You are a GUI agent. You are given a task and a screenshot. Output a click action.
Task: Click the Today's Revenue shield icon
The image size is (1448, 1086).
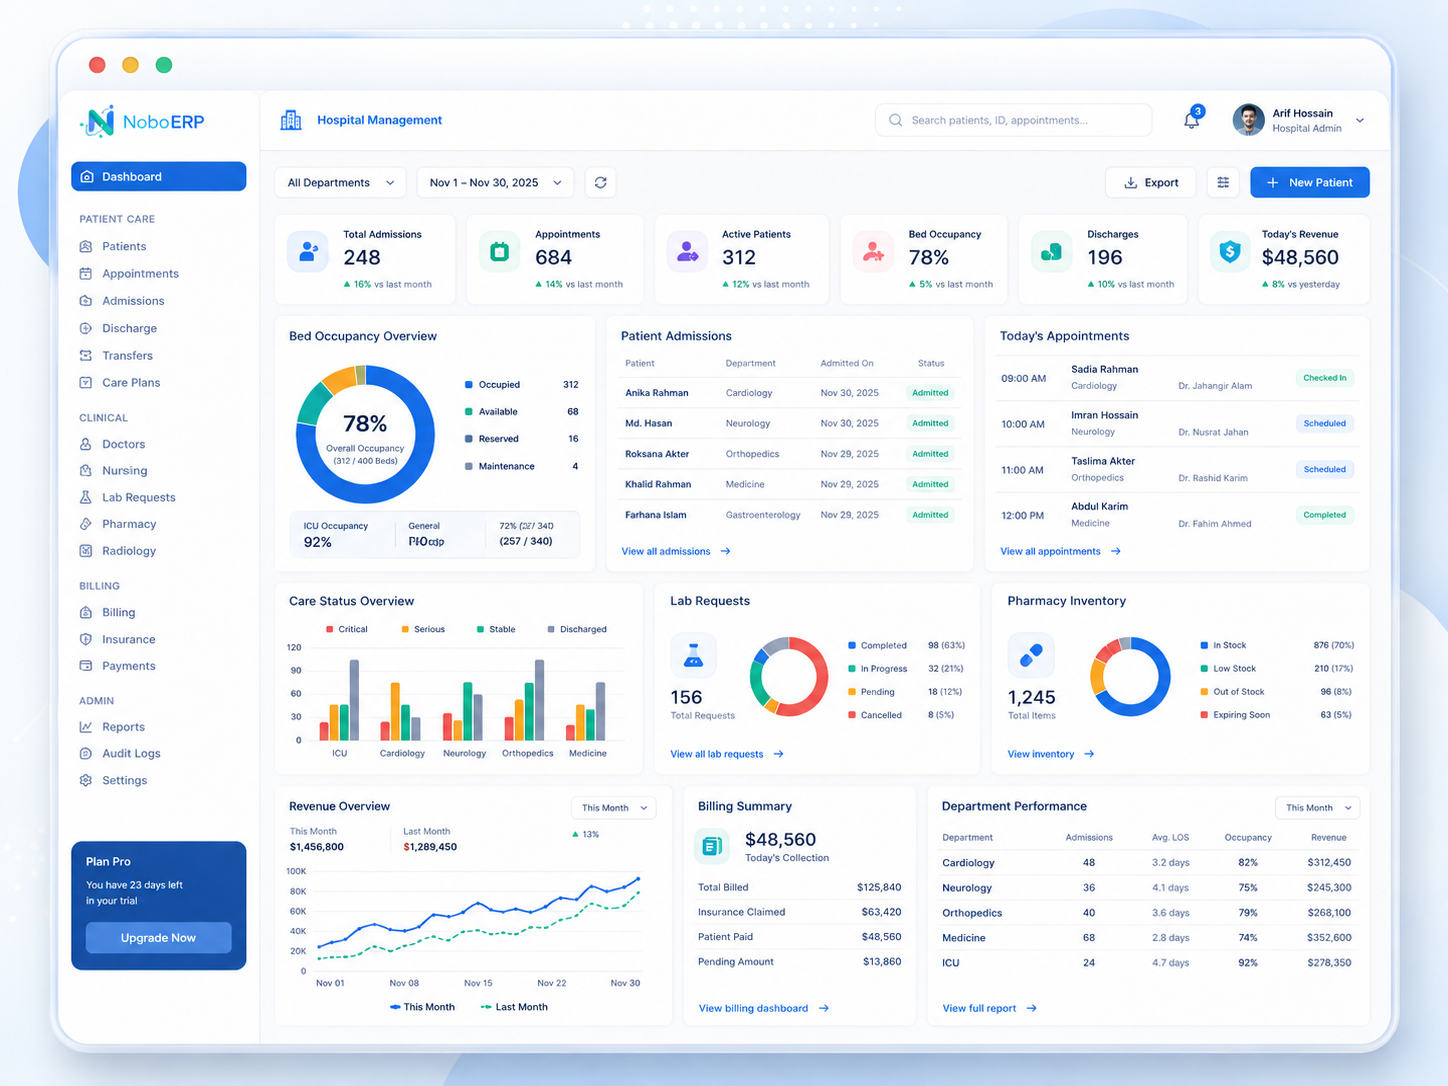click(x=1230, y=252)
